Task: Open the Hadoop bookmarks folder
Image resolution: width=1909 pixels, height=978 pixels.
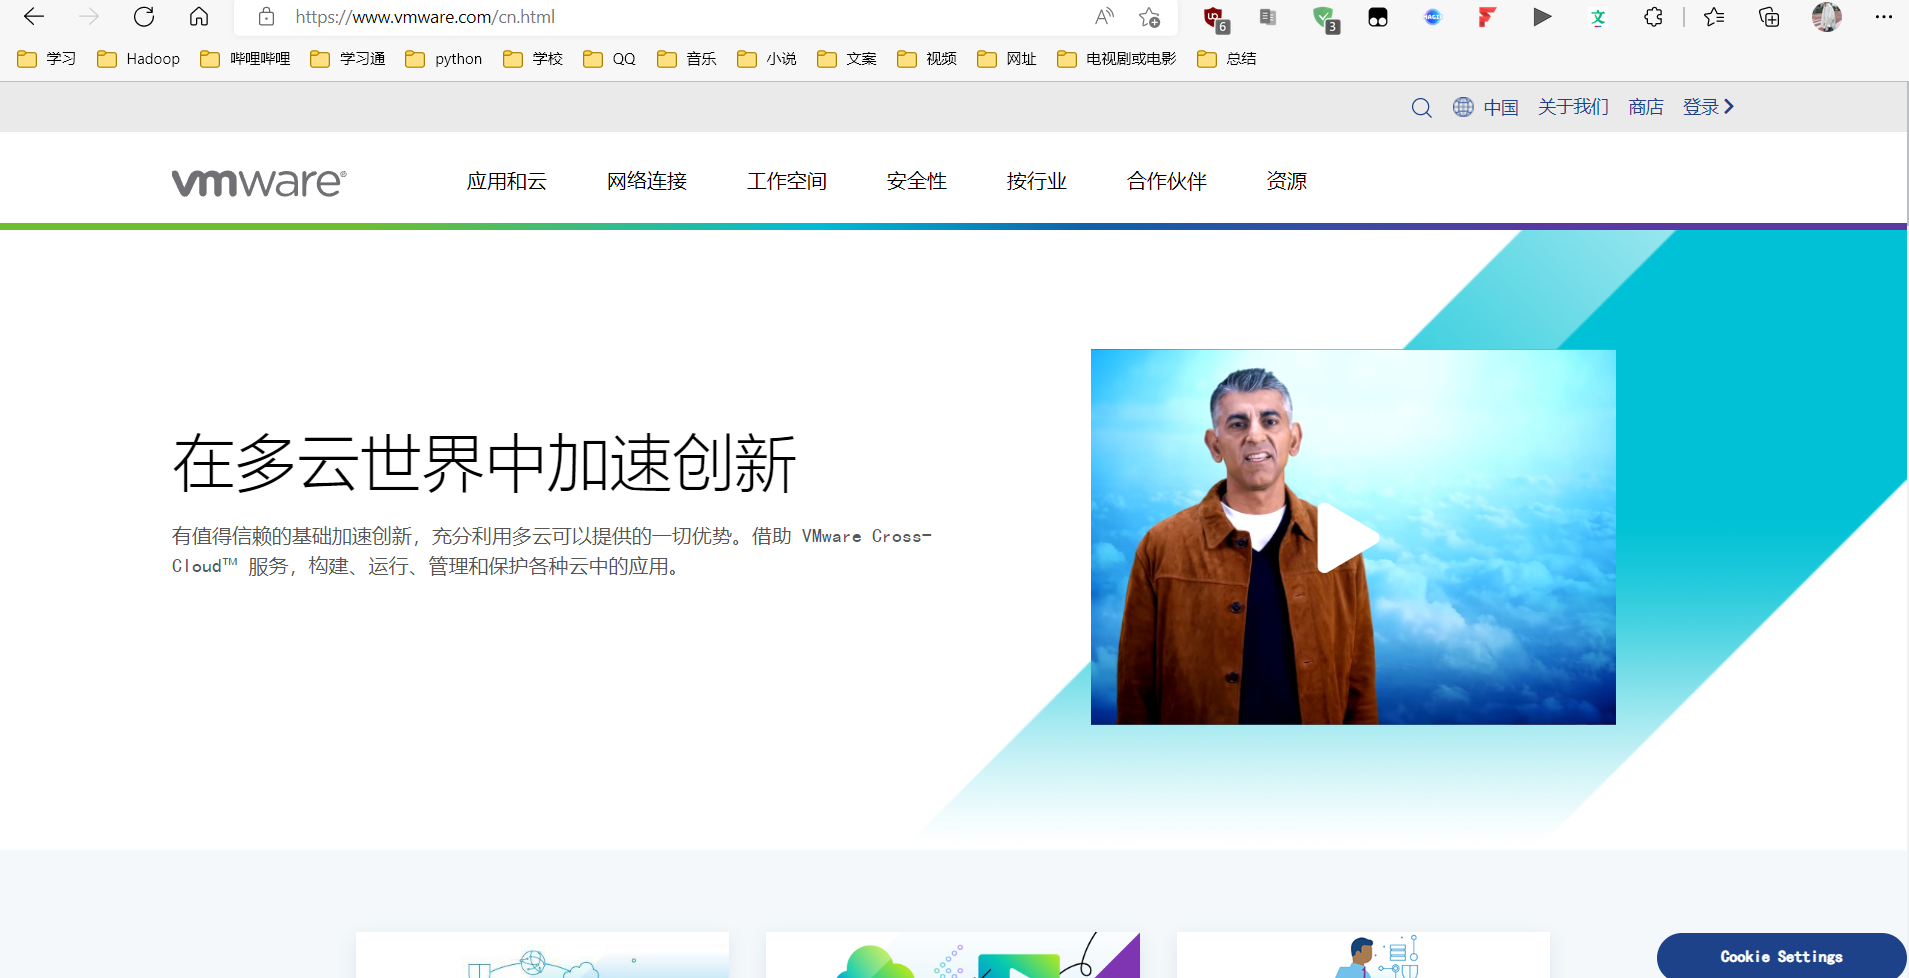Action: (x=138, y=59)
